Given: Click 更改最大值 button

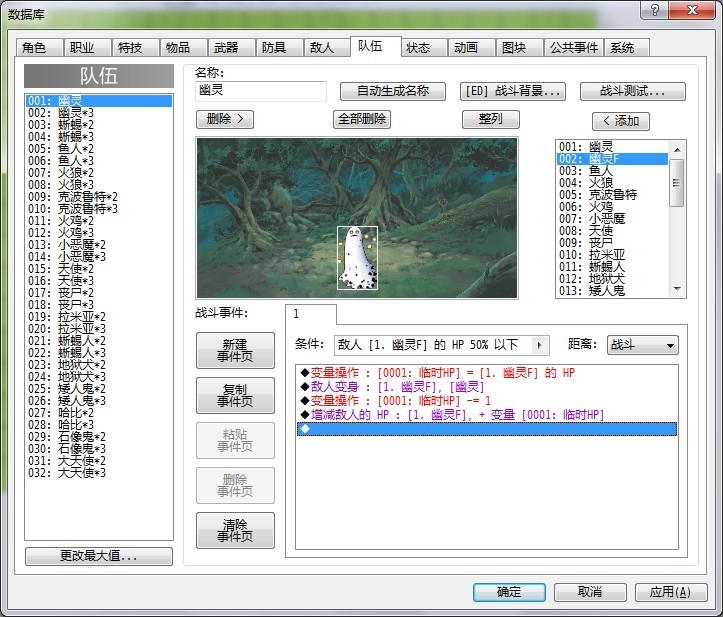Looking at the screenshot, I should (x=99, y=556).
